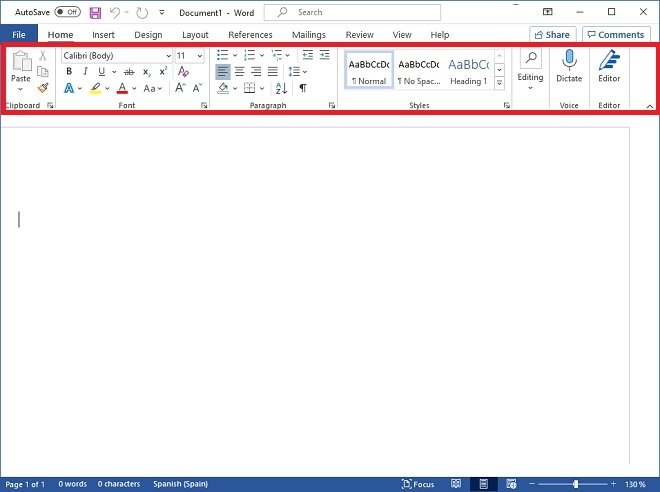Image resolution: width=660 pixels, height=492 pixels.
Task: Switch to the Design tab
Action: 148,35
